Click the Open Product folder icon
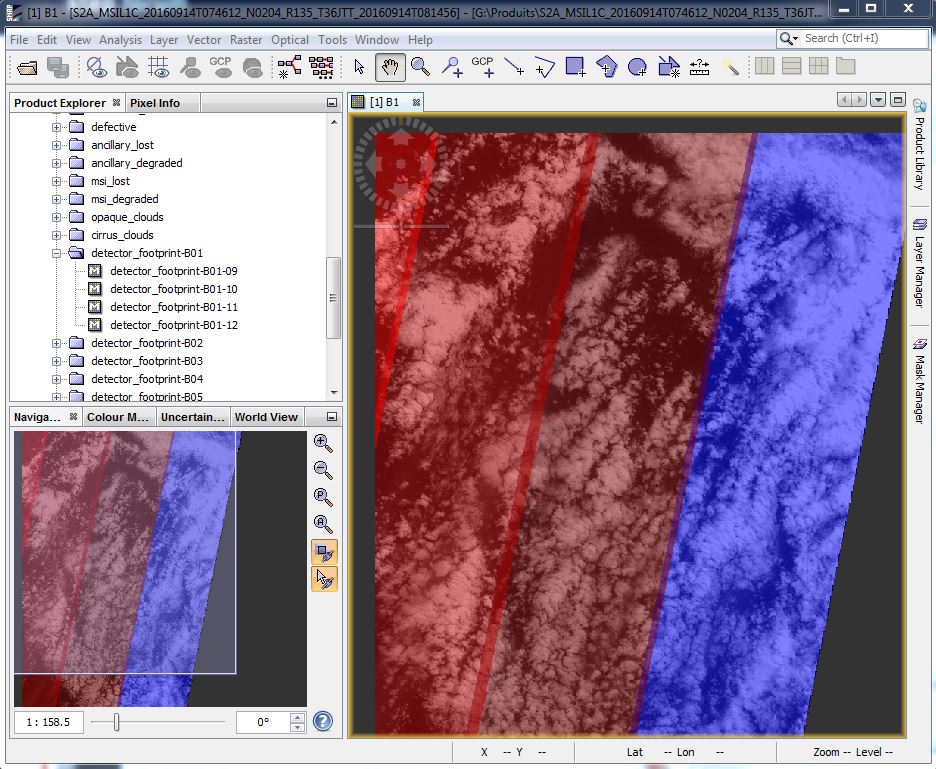This screenshot has width=936, height=769. coord(27,67)
